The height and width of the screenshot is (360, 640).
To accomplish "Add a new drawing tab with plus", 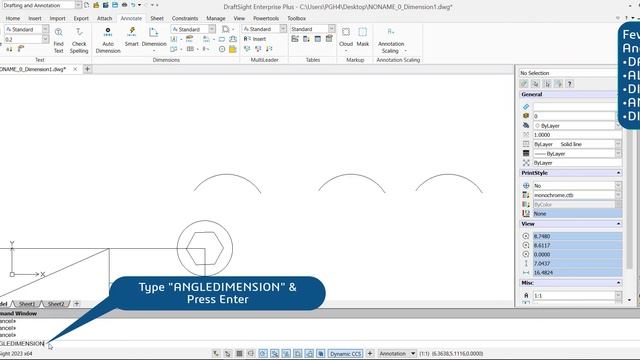I will [87, 69].
